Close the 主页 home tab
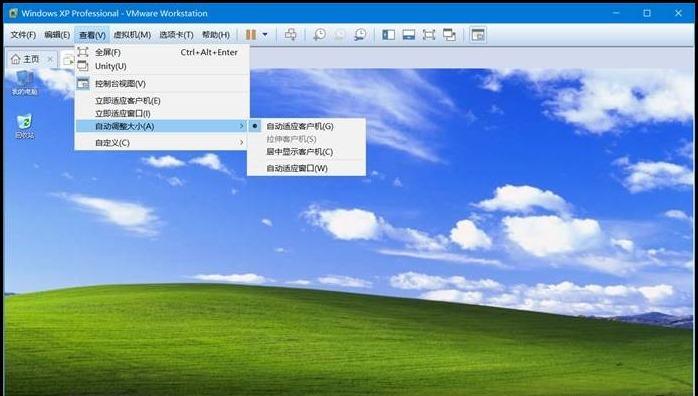698x396 pixels. pos(50,59)
